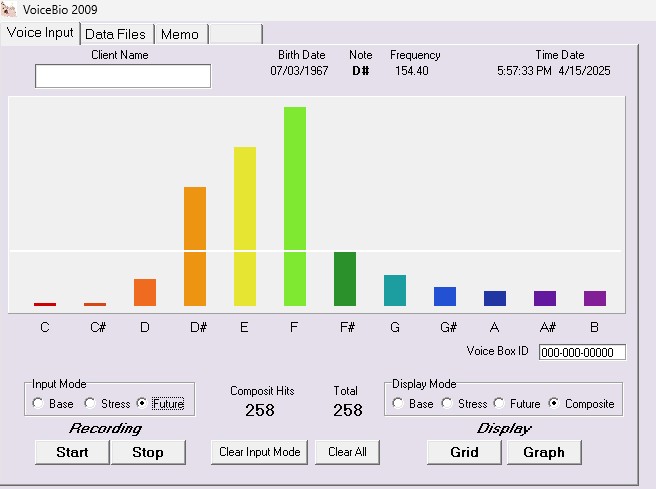The height and width of the screenshot is (489, 656).
Task: Switch Display Mode to Future
Action: coord(499,404)
